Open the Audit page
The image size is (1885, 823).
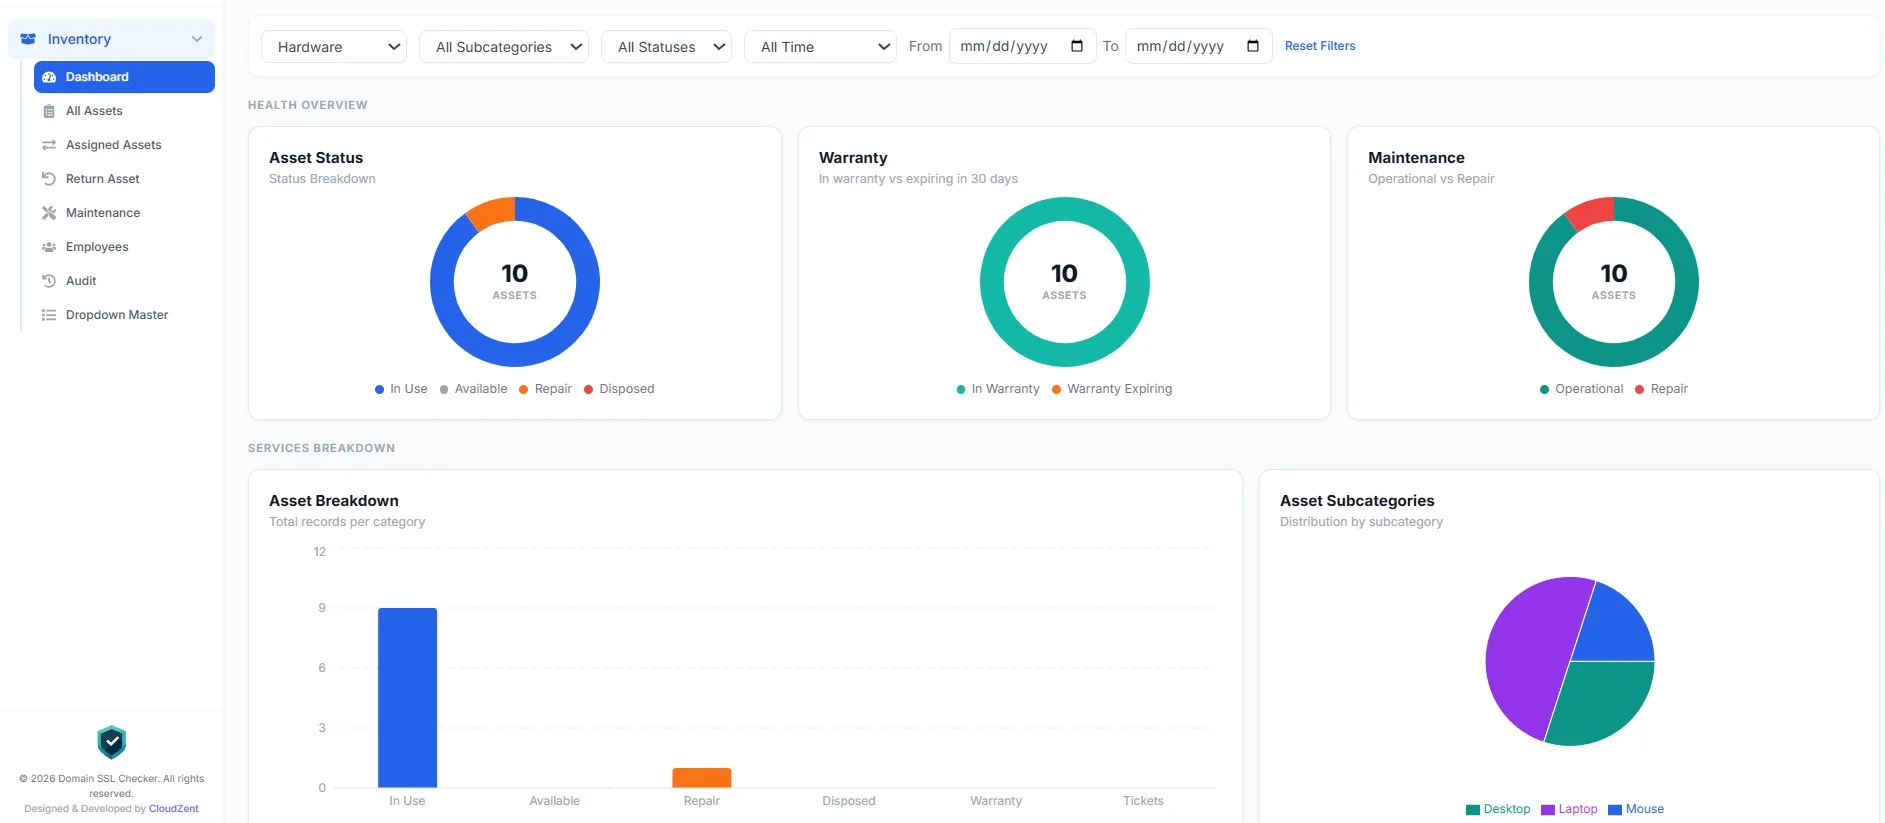tap(124, 281)
